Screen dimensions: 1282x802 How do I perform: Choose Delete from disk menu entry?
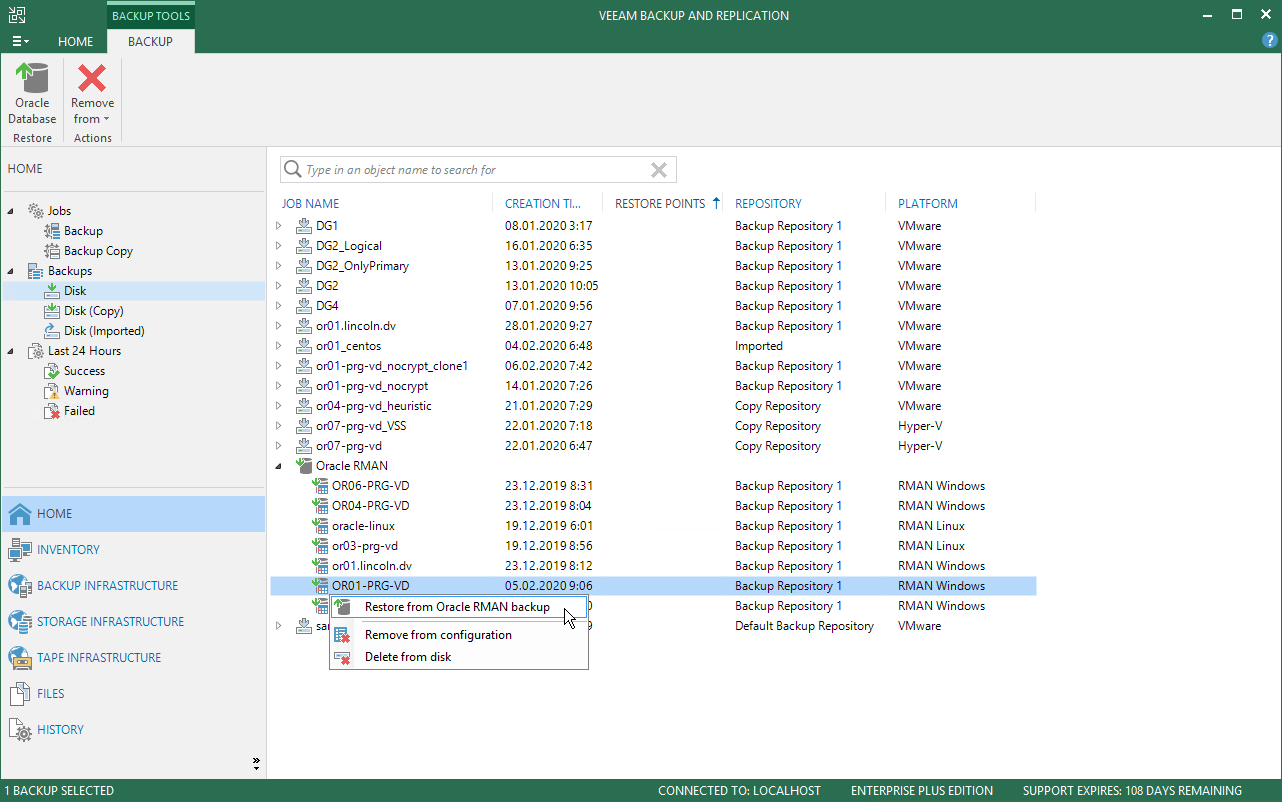pos(459,657)
